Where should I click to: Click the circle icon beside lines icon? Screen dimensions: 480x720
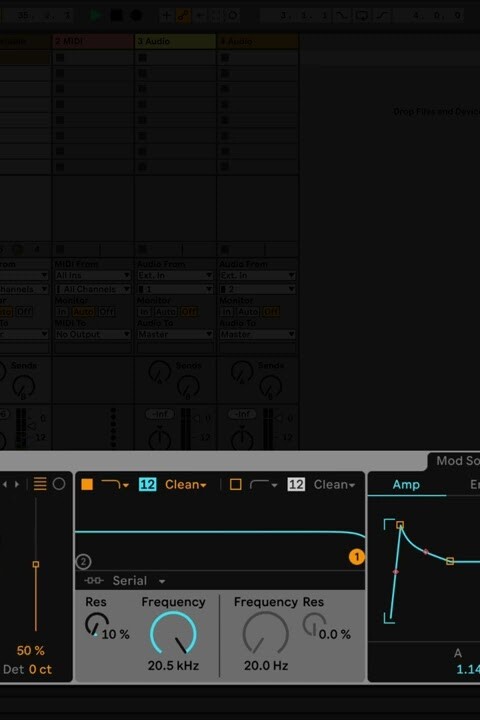pyautogui.click(x=59, y=484)
